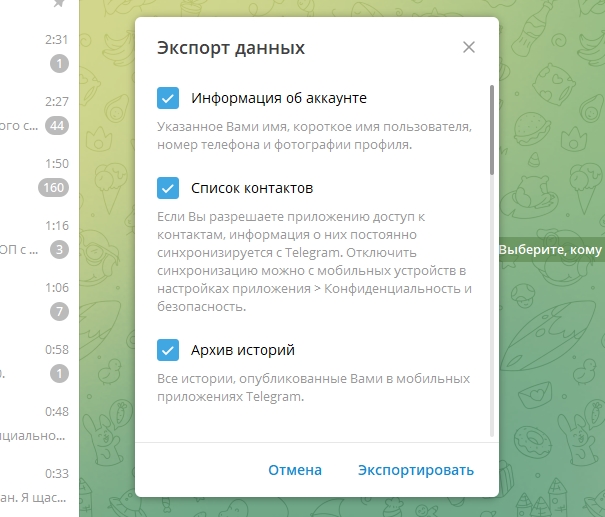This screenshot has height=517, width=605.
Task: Open the chat timestamped 0:48
Action: (35, 424)
